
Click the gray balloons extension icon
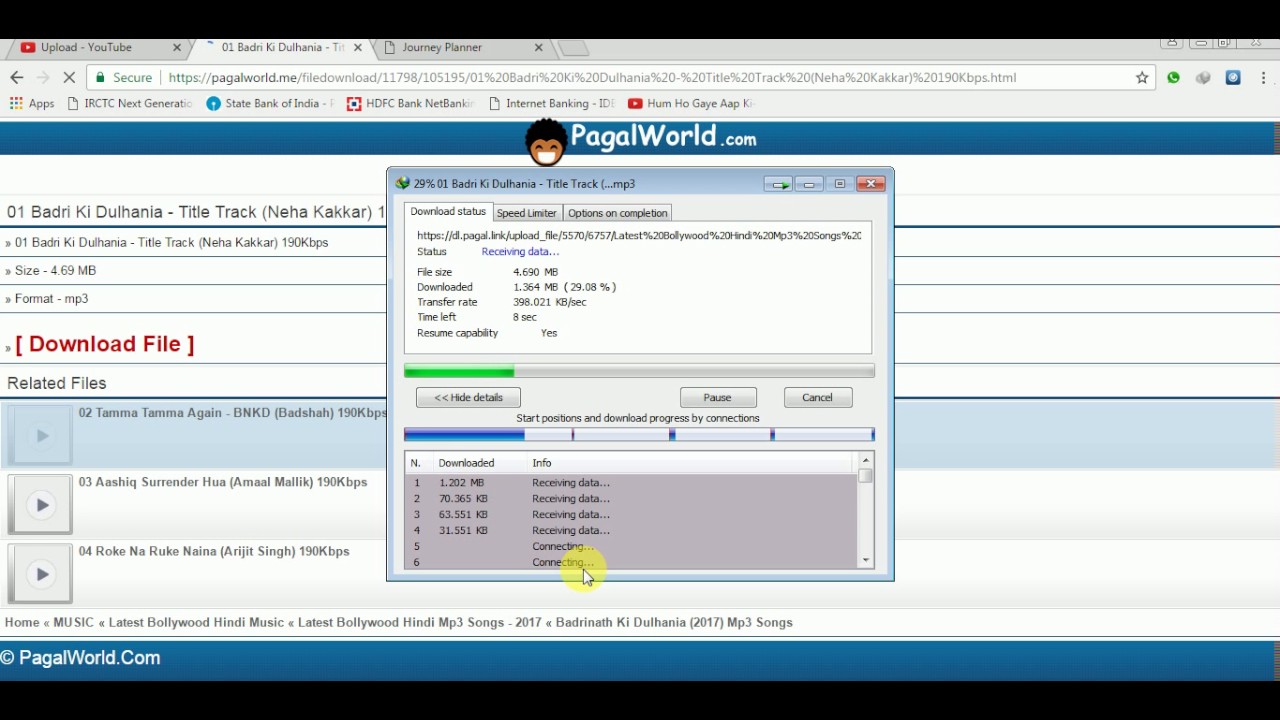coord(1204,77)
